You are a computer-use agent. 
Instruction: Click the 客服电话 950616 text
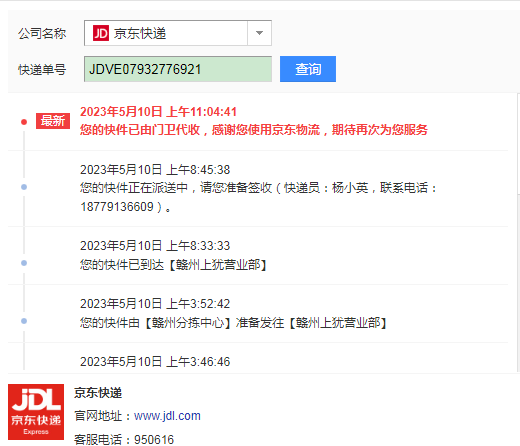pyautogui.click(x=124, y=439)
